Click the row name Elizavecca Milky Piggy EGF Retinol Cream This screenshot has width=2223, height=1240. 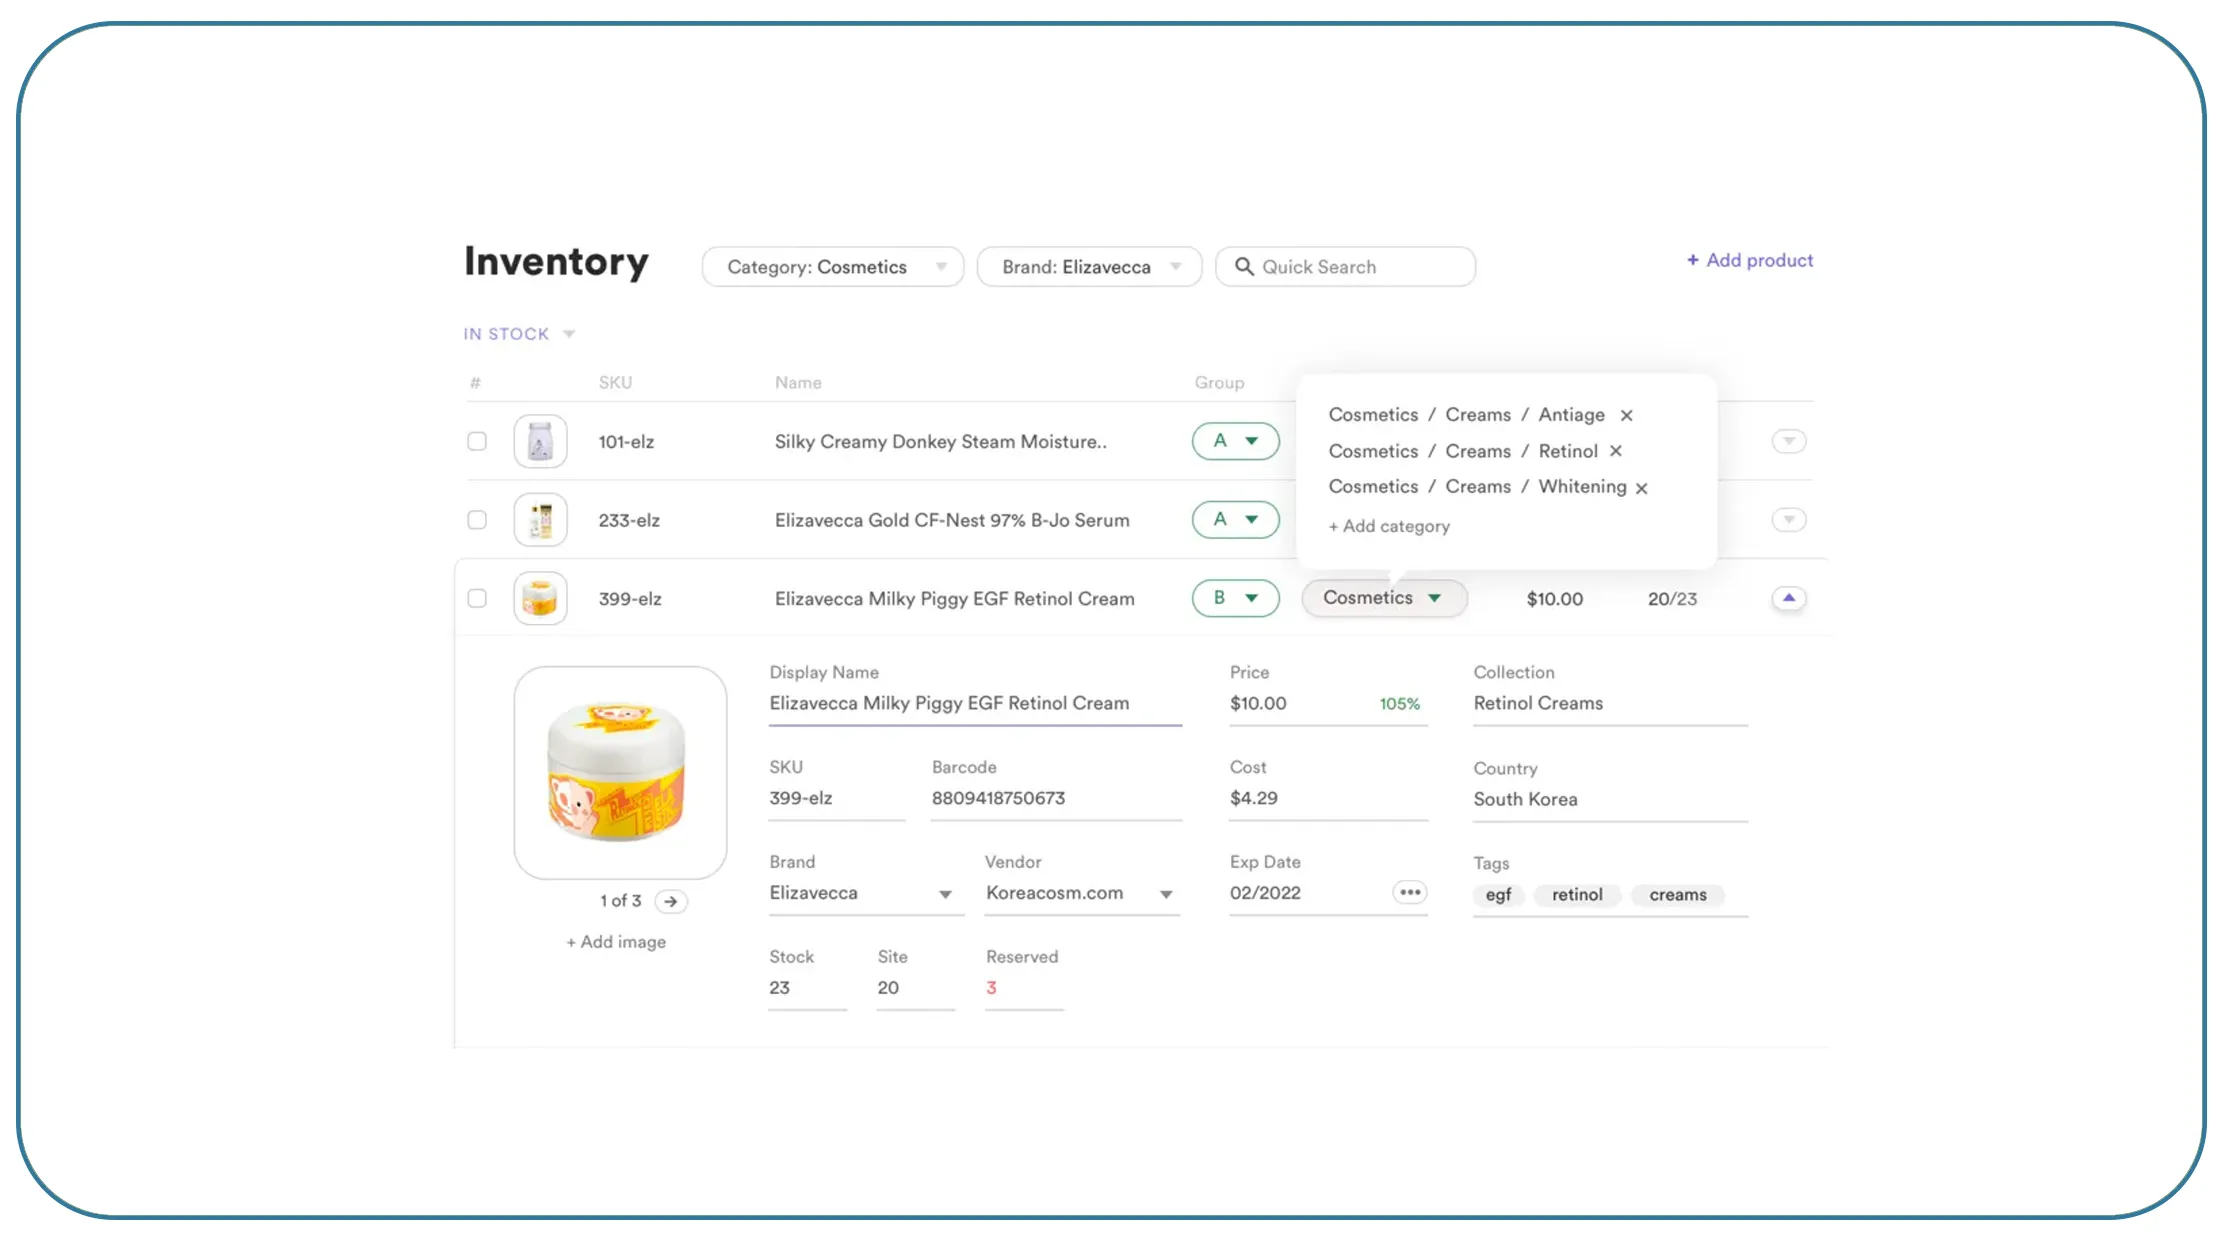pyautogui.click(x=954, y=599)
